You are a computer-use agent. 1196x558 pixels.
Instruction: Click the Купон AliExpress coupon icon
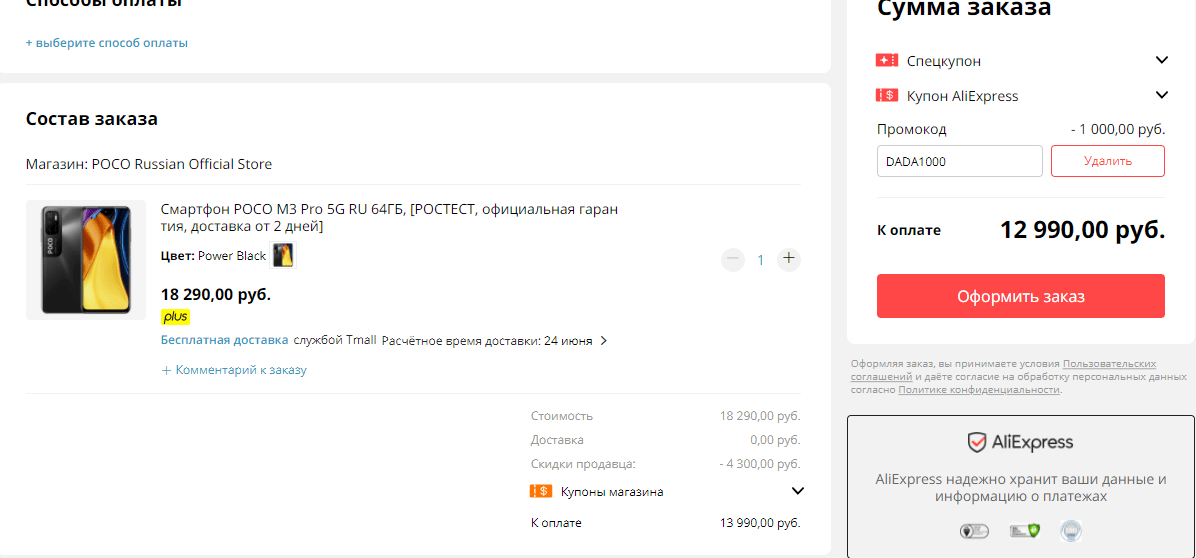(x=886, y=96)
